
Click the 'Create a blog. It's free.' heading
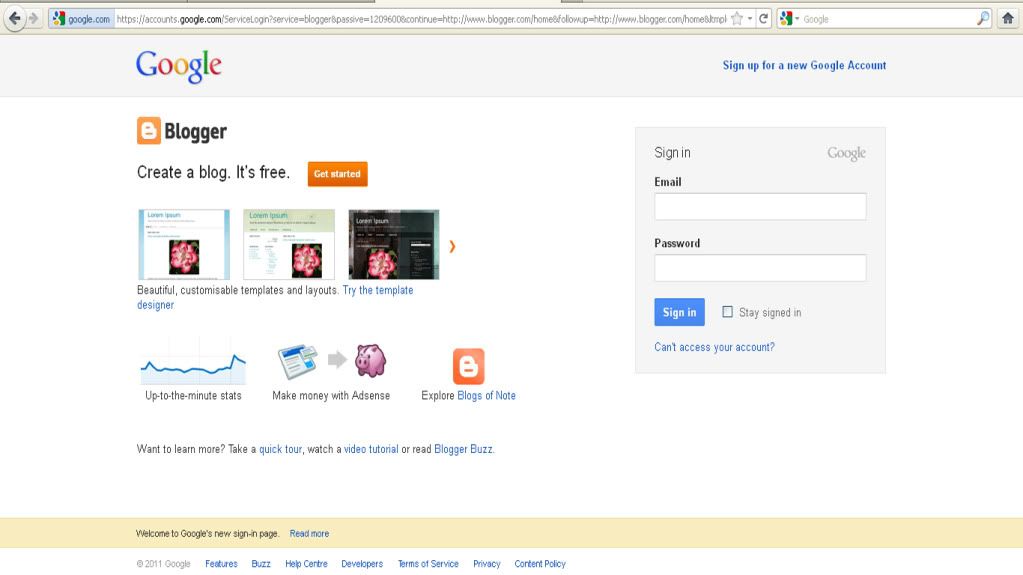(213, 172)
